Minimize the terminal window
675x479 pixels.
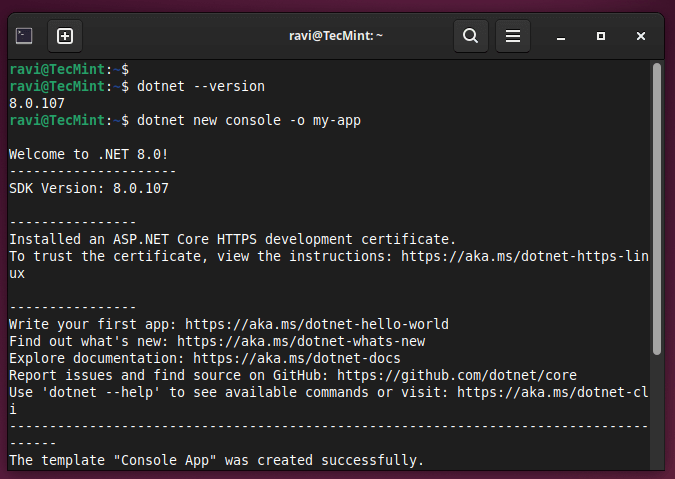pyautogui.click(x=560, y=37)
